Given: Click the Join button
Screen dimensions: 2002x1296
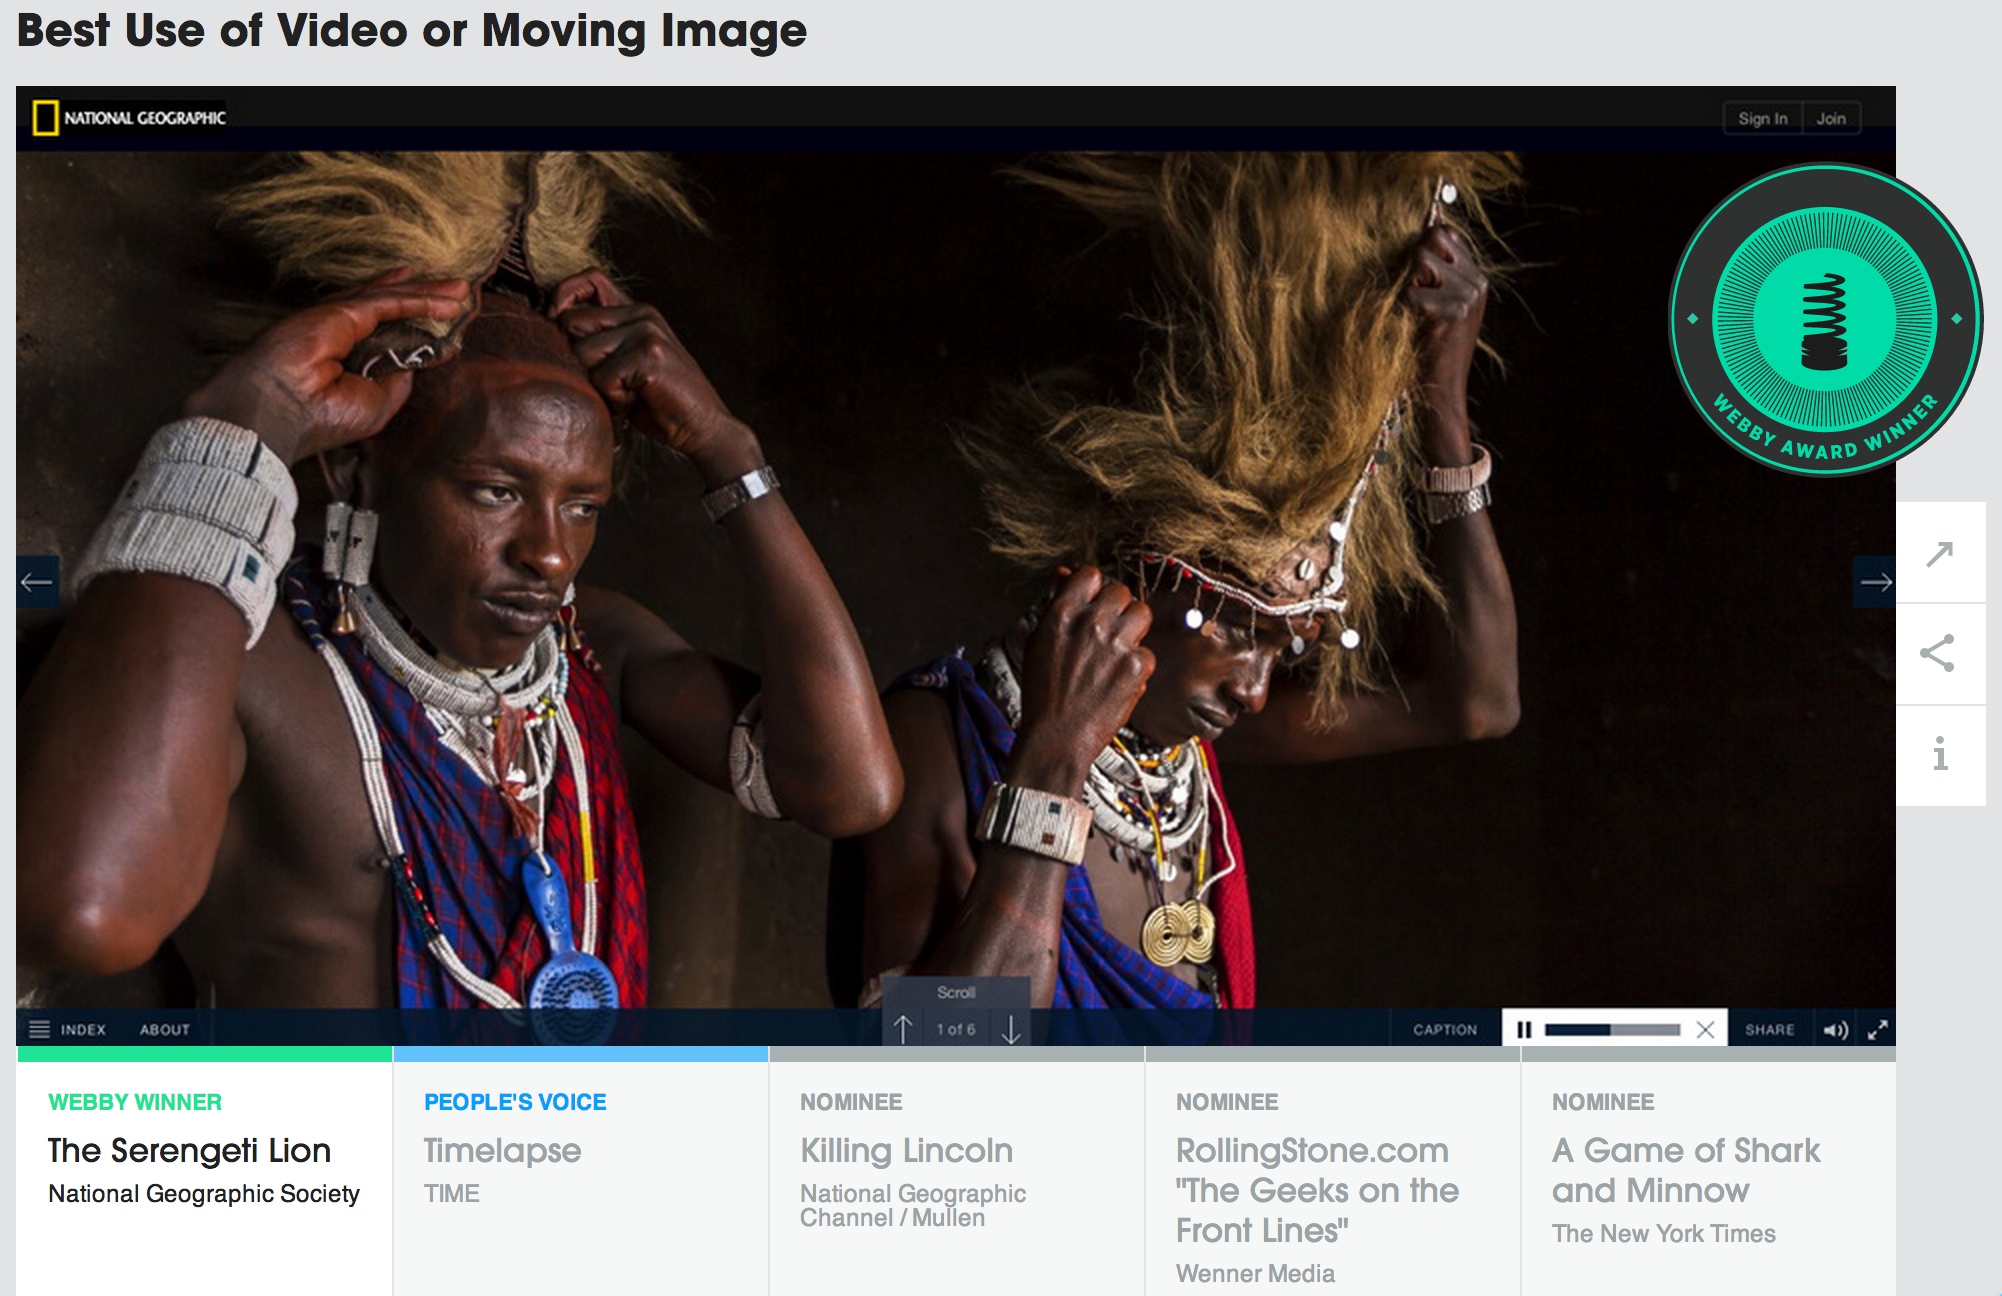Looking at the screenshot, I should click(1831, 118).
